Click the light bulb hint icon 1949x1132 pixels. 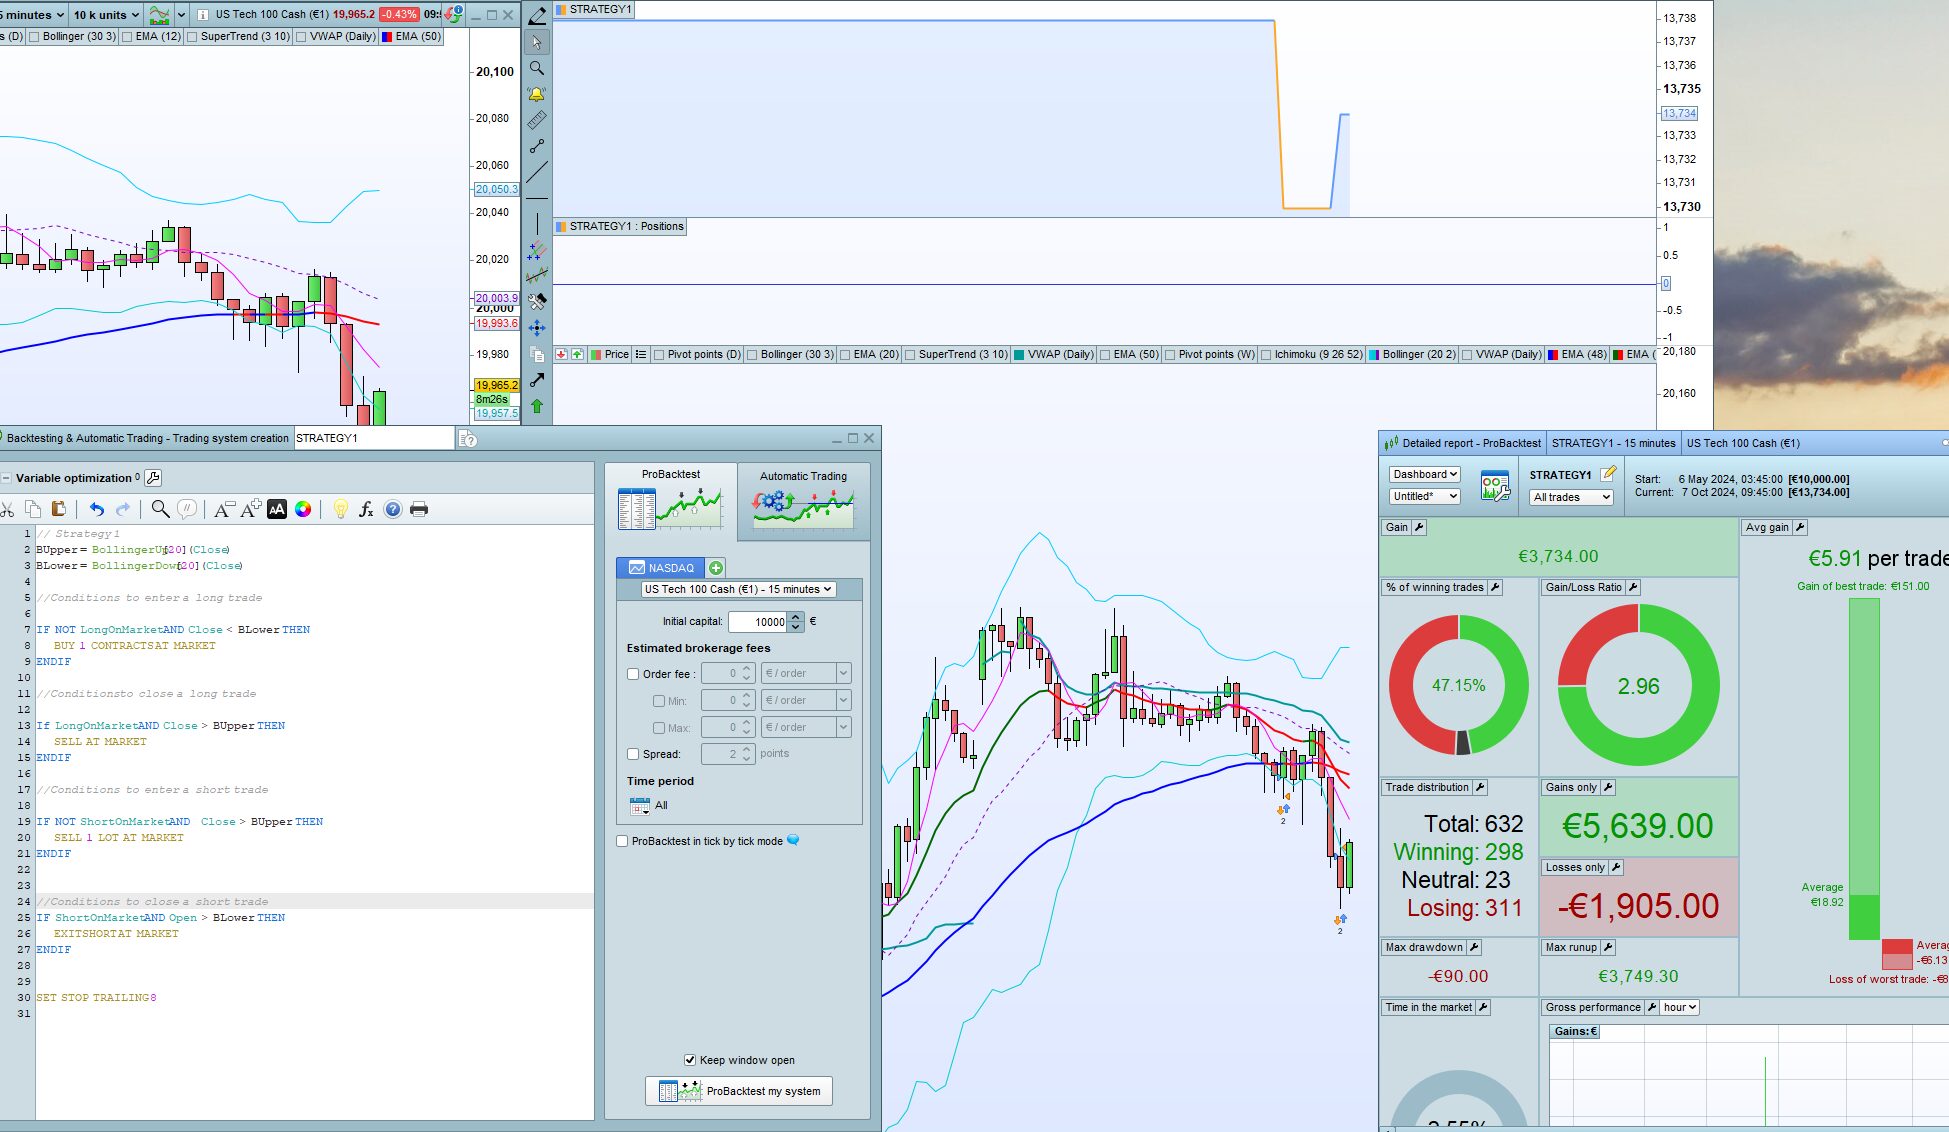point(340,509)
